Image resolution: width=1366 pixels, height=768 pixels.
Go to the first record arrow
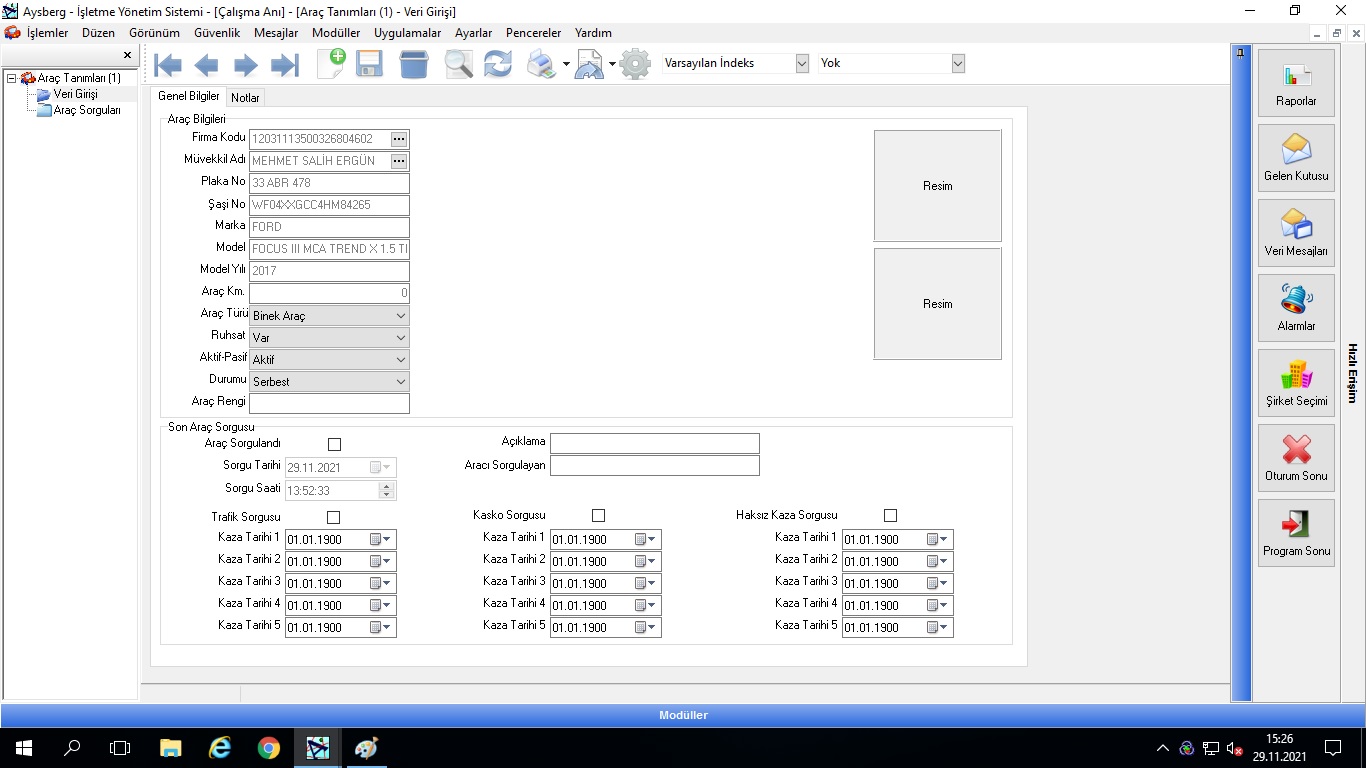[168, 65]
